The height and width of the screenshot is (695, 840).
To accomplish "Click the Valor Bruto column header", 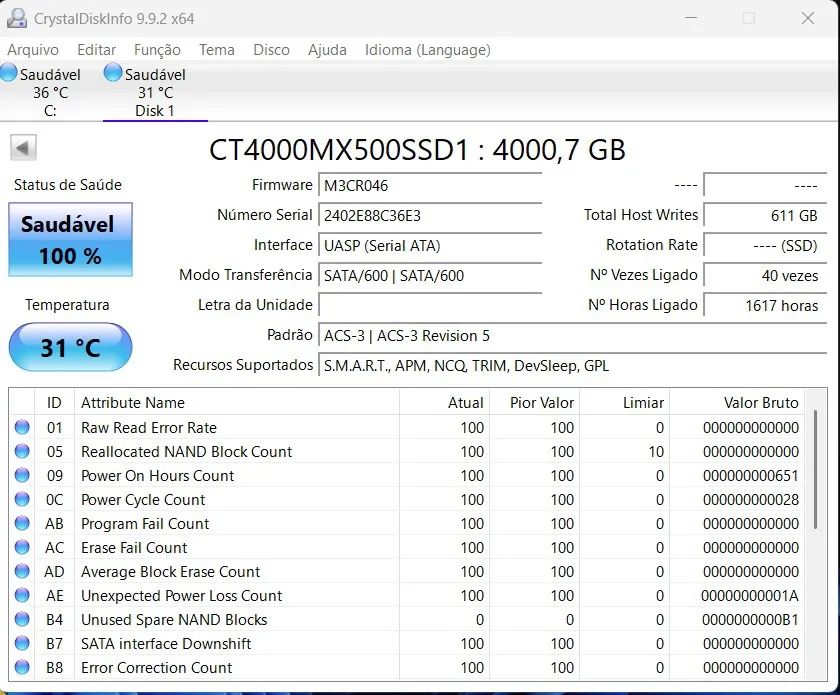I will coord(737,402).
